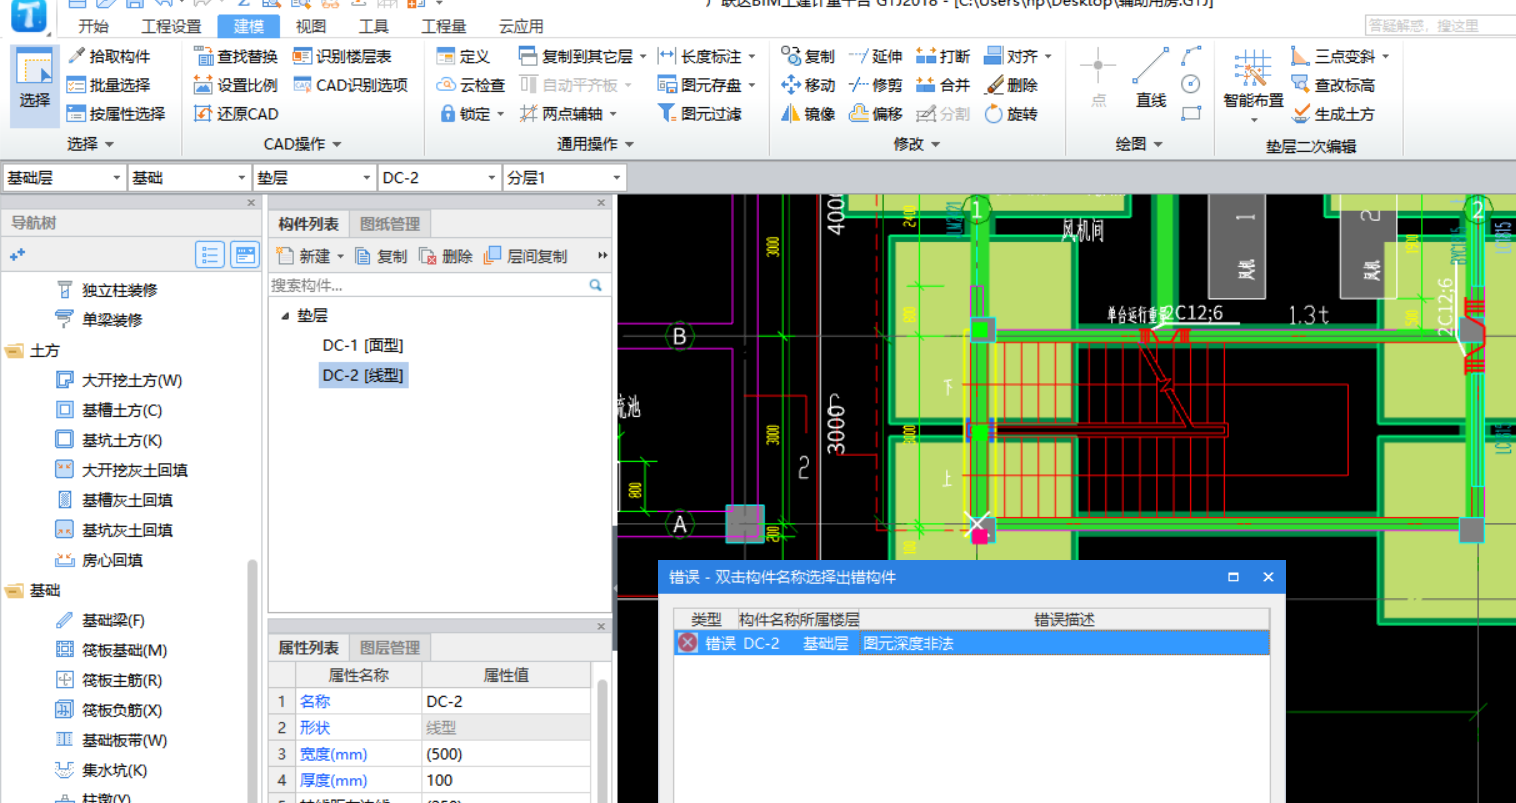This screenshot has height=803, width=1516.
Task: Choose 按属性选择 select by attribute
Action: coord(116,114)
